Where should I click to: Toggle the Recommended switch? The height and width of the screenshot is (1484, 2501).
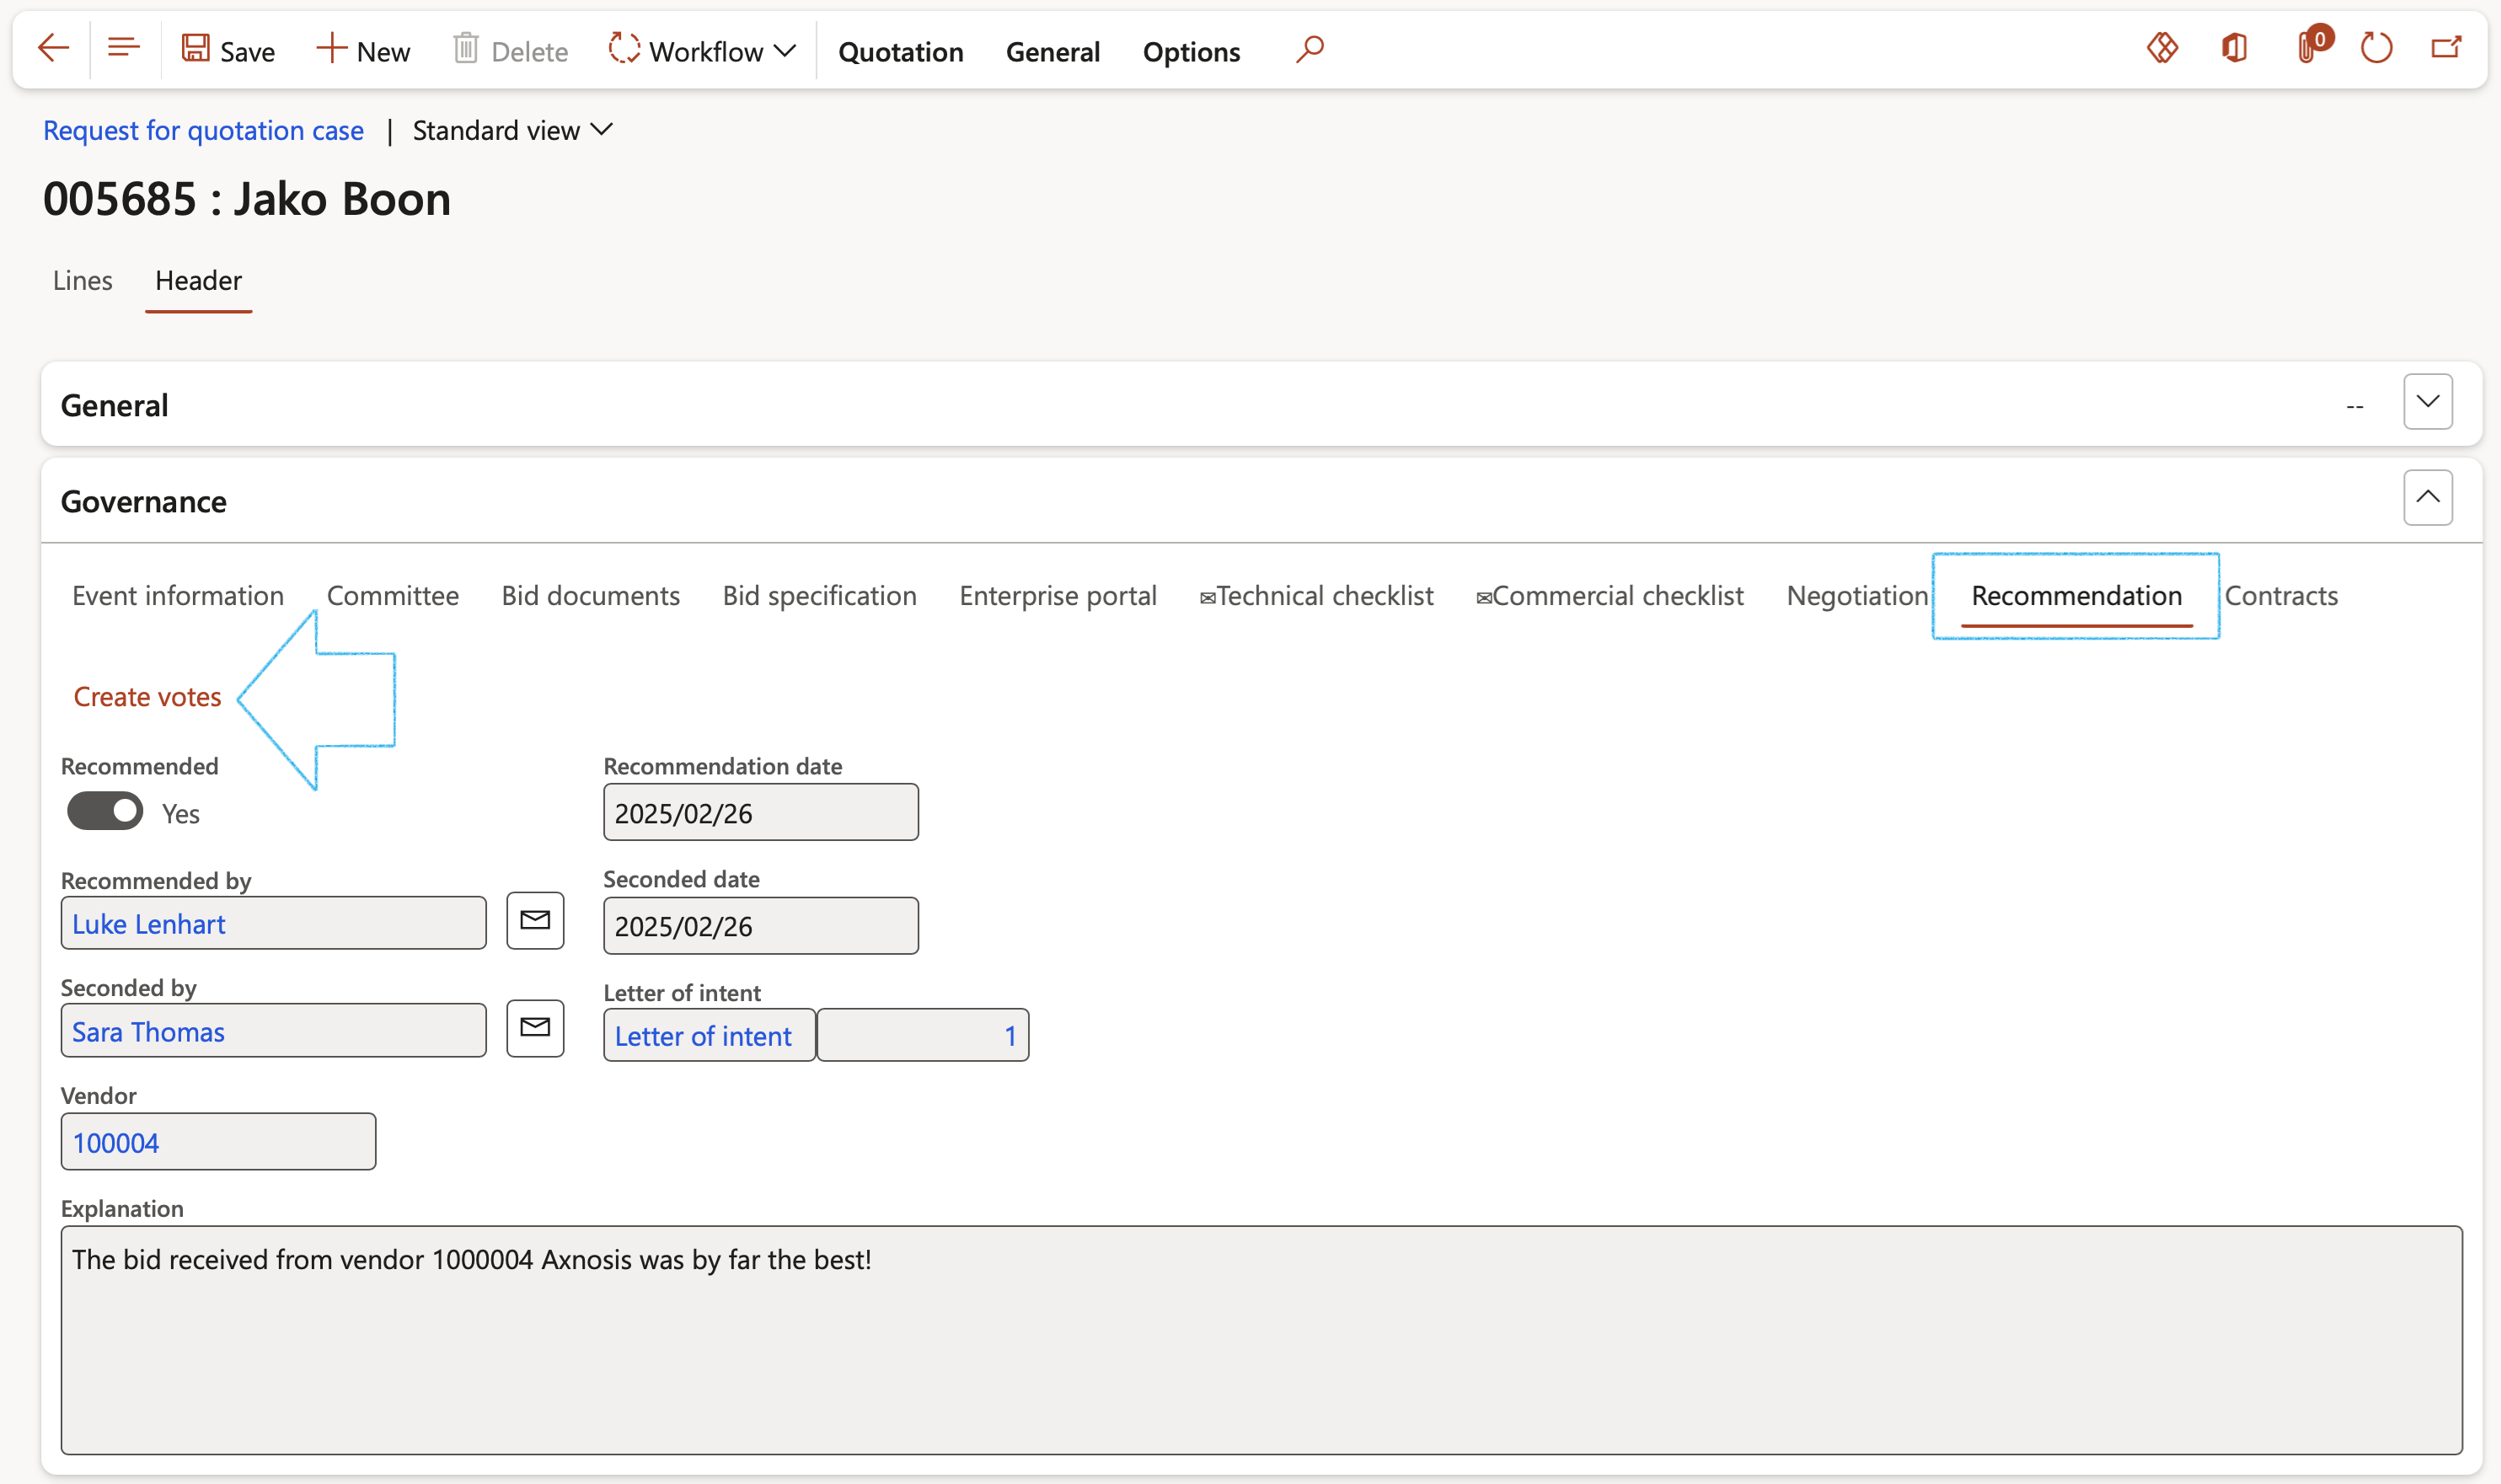(x=105, y=811)
